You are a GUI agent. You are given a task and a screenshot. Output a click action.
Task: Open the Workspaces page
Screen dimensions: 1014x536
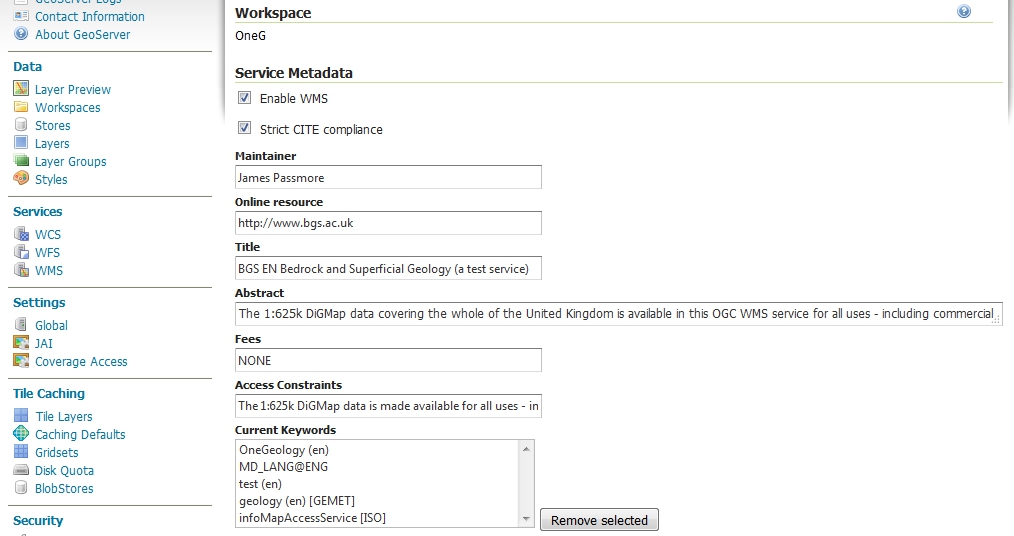point(68,107)
